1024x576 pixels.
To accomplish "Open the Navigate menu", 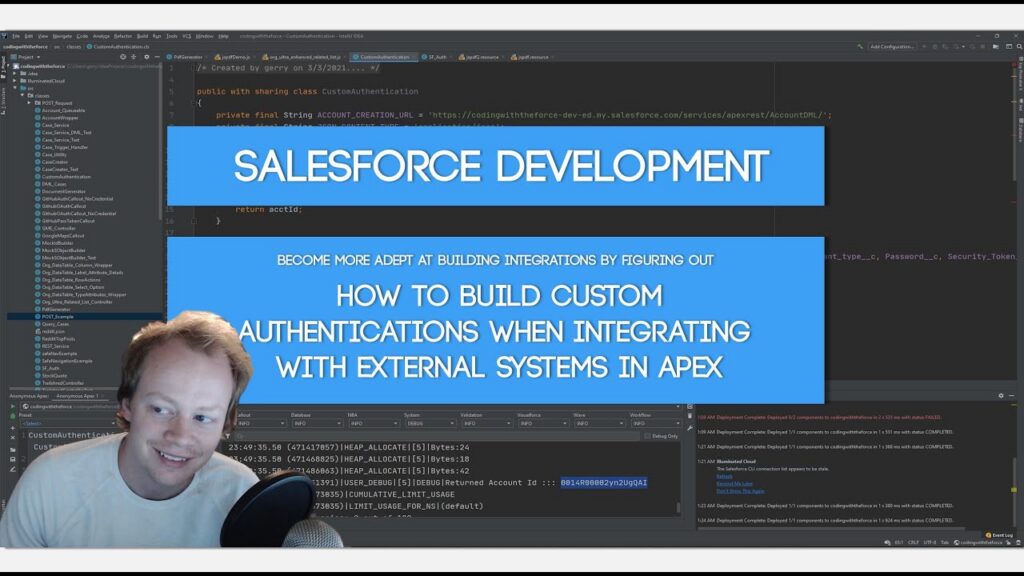I will [x=62, y=37].
